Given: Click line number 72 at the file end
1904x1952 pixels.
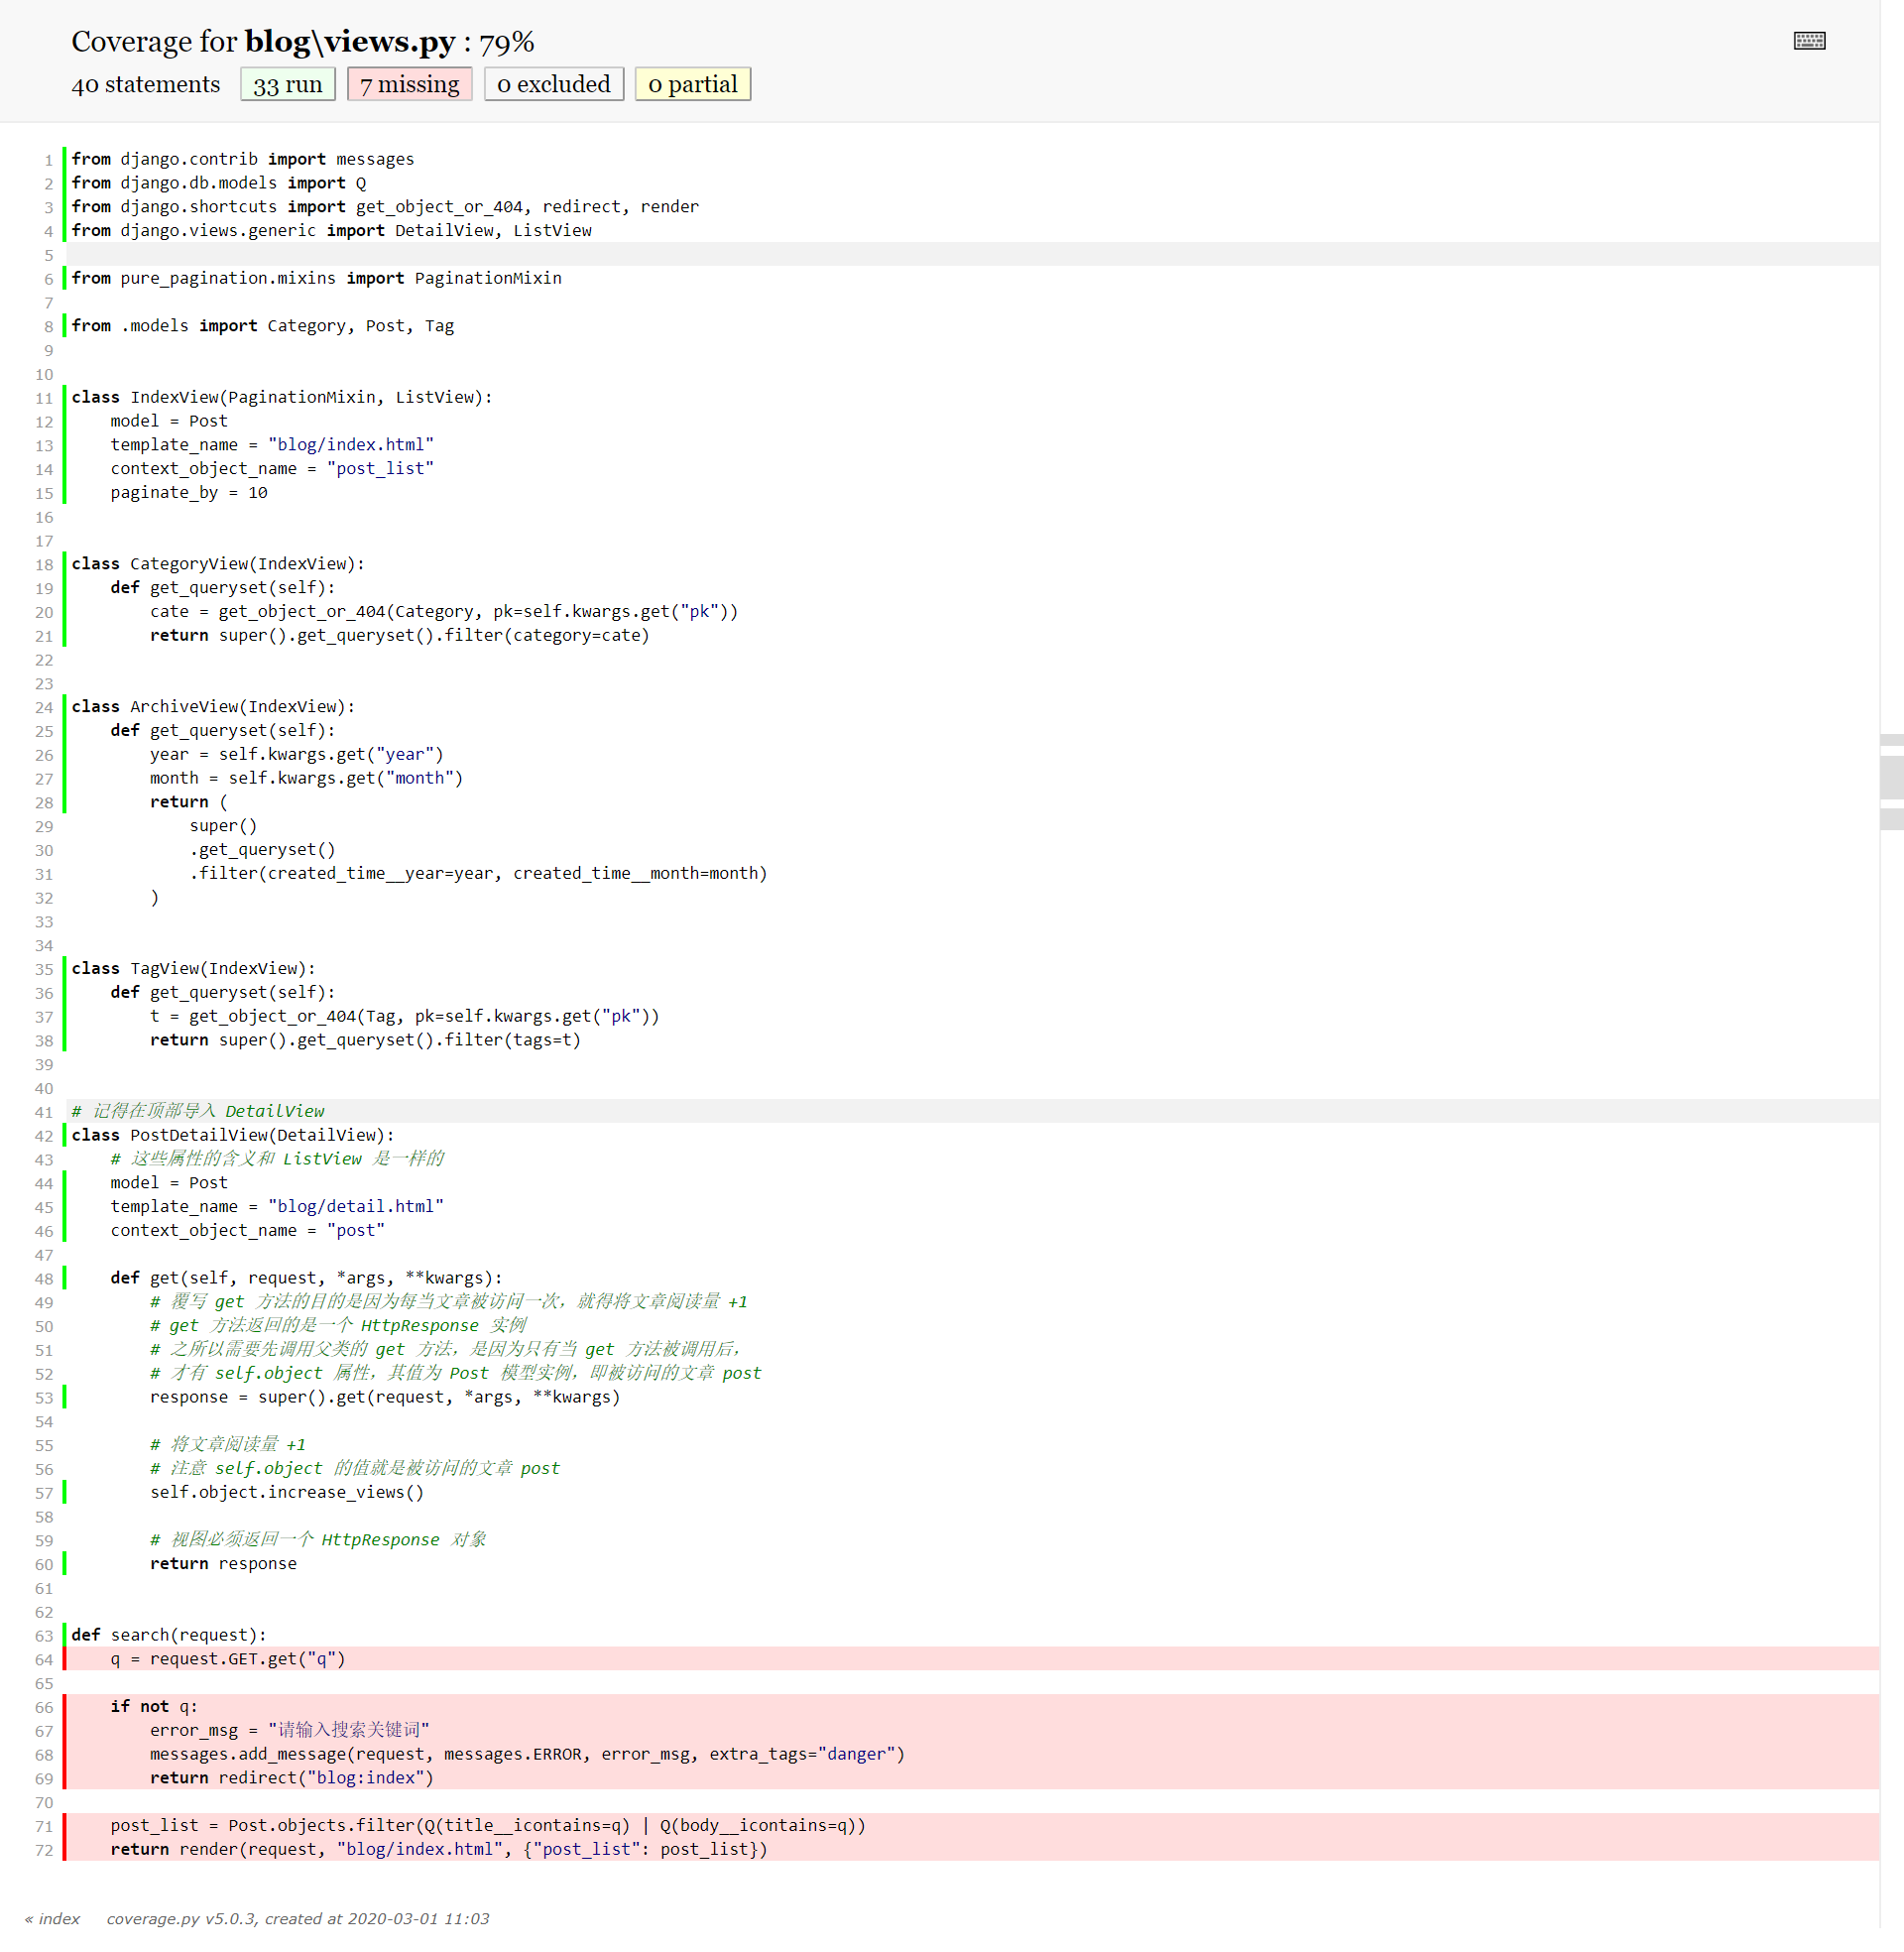Looking at the screenshot, I should [x=44, y=1850].
